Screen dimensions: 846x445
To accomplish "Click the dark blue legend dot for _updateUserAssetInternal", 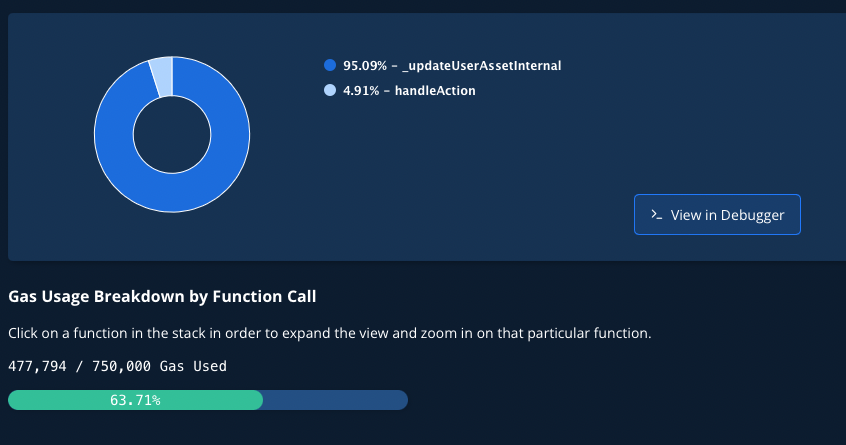I will 330,65.
